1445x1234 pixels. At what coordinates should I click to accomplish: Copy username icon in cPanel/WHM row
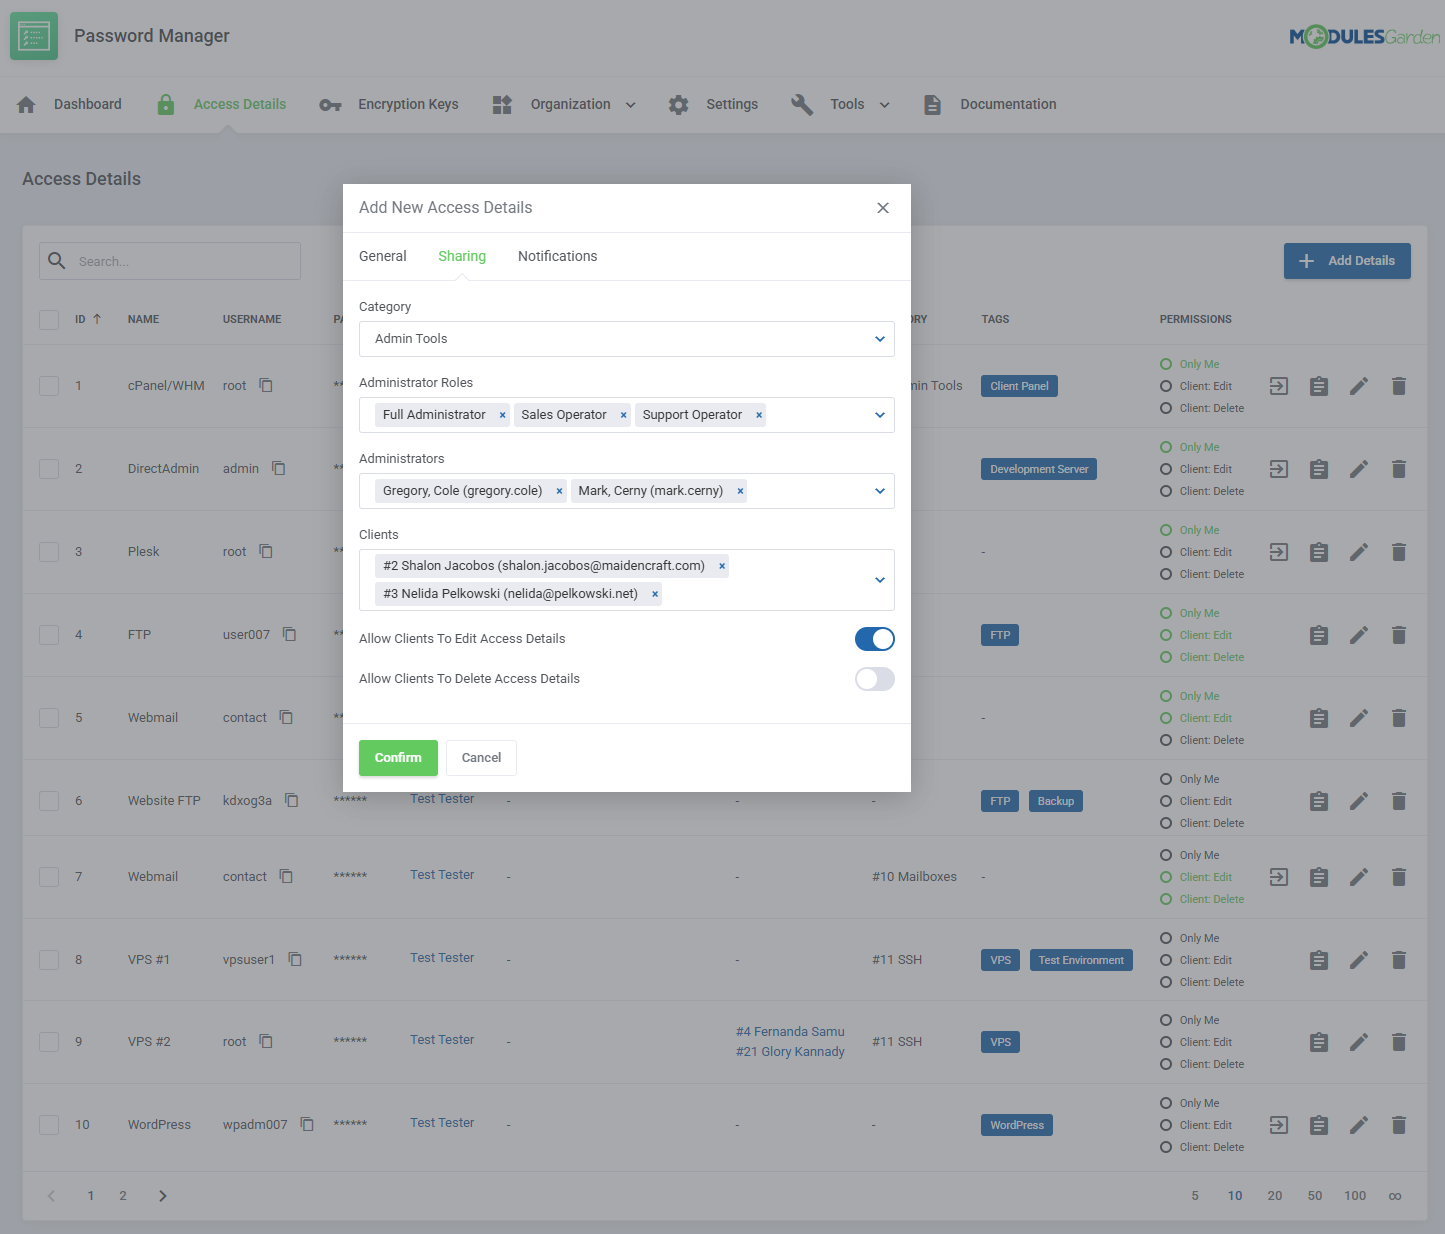coord(266,385)
